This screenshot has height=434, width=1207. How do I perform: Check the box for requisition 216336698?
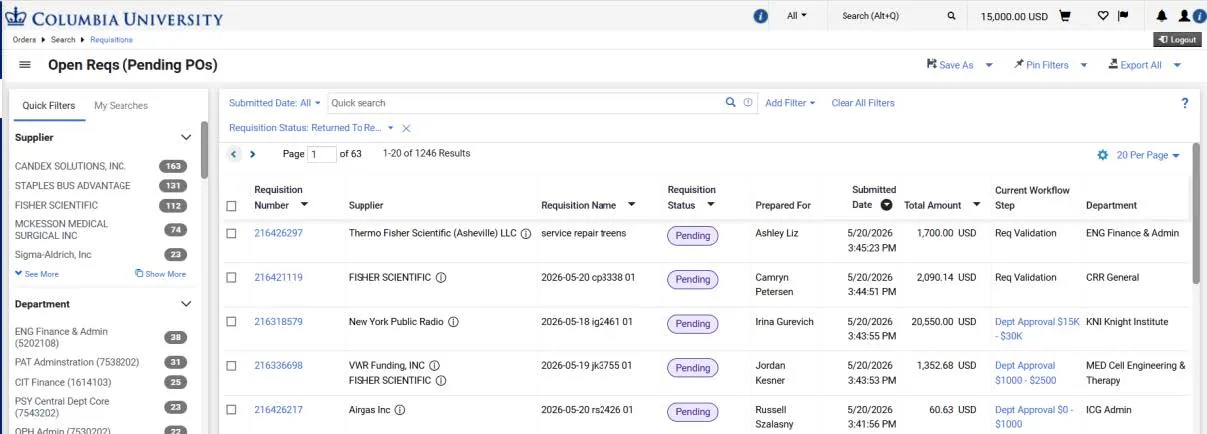[x=232, y=365]
